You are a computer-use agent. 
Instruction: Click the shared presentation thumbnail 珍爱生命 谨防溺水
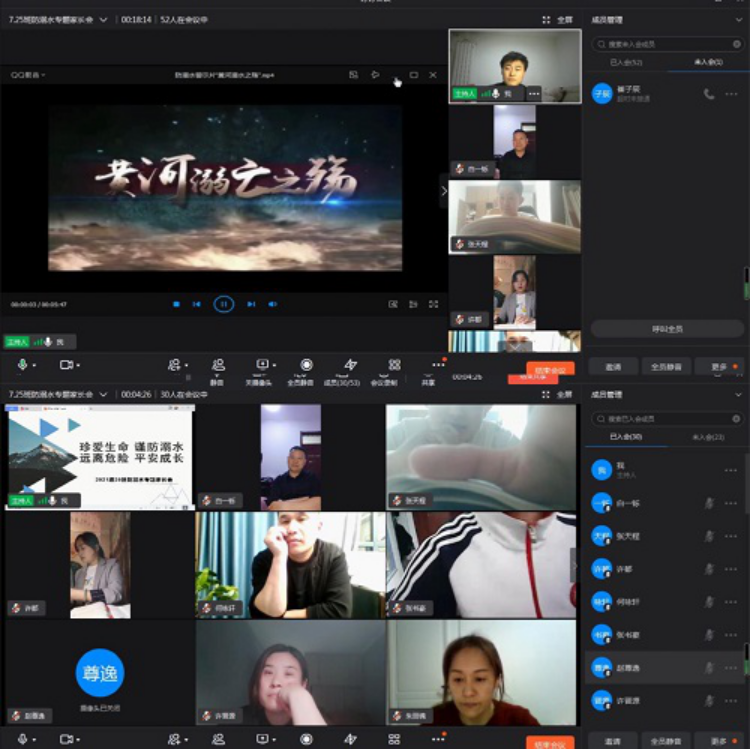(100, 457)
